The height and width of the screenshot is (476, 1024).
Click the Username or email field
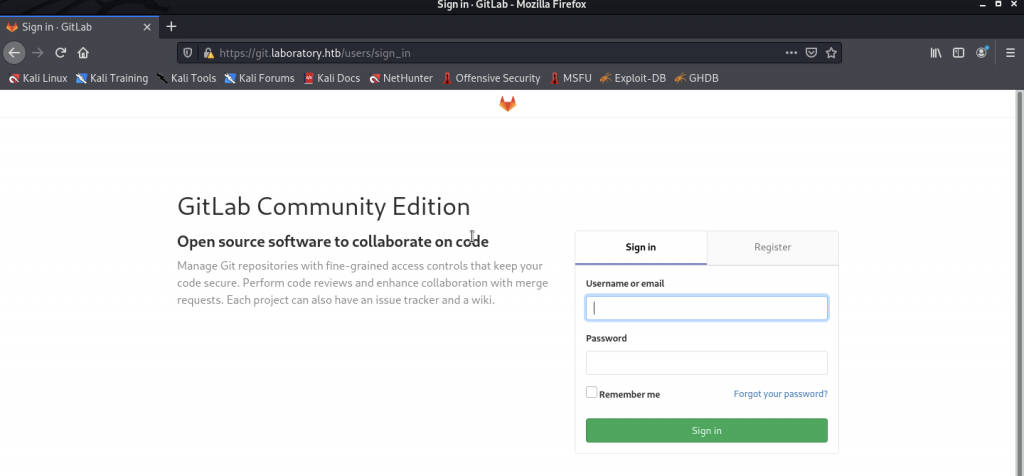coord(706,308)
